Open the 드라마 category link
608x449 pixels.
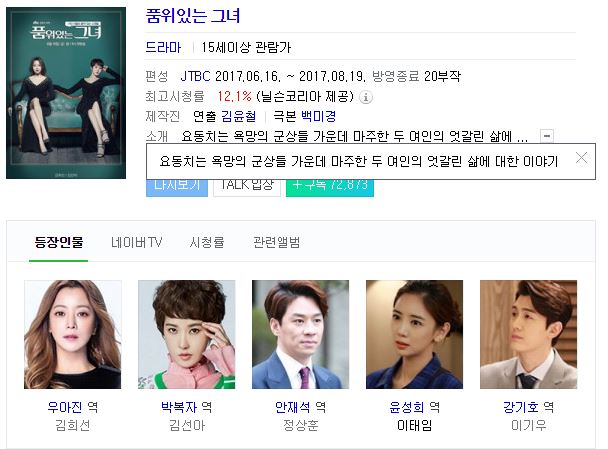pyautogui.click(x=163, y=47)
